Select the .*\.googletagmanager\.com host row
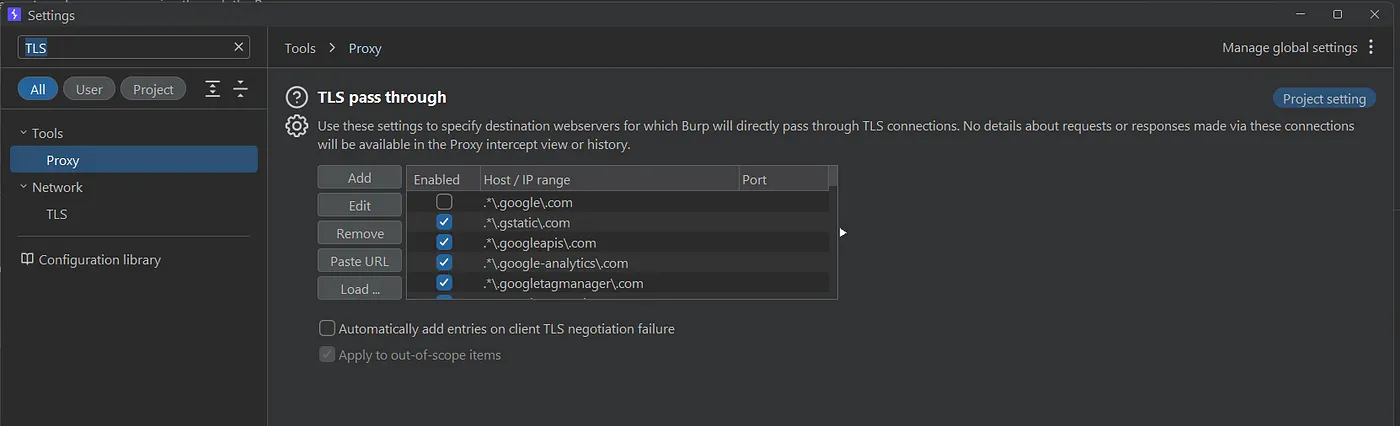The height and width of the screenshot is (426, 1400). (618, 283)
